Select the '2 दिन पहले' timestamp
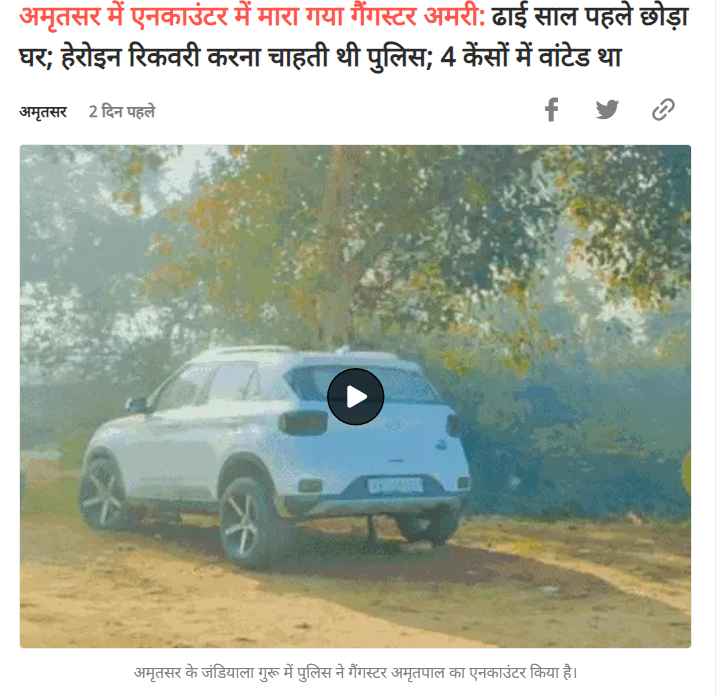The width and height of the screenshot is (716, 695). pyautogui.click(x=122, y=111)
